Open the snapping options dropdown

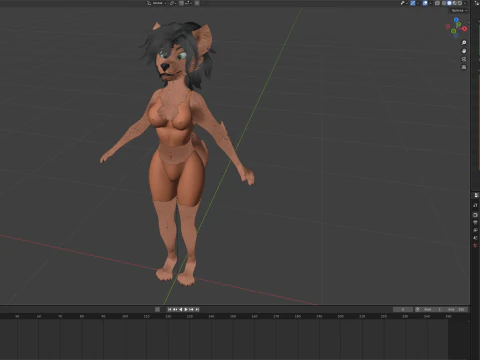[188, 3]
